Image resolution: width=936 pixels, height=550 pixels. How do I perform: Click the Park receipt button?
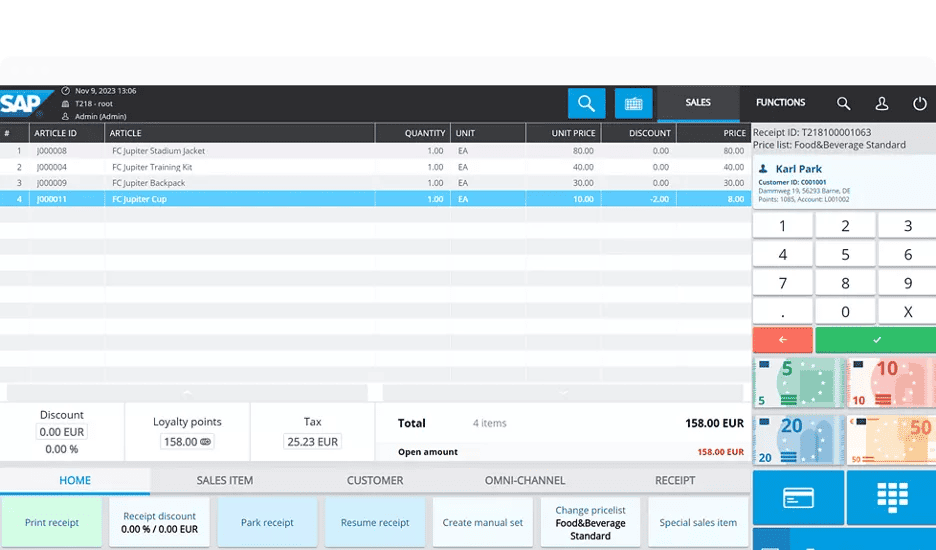[x=267, y=522]
